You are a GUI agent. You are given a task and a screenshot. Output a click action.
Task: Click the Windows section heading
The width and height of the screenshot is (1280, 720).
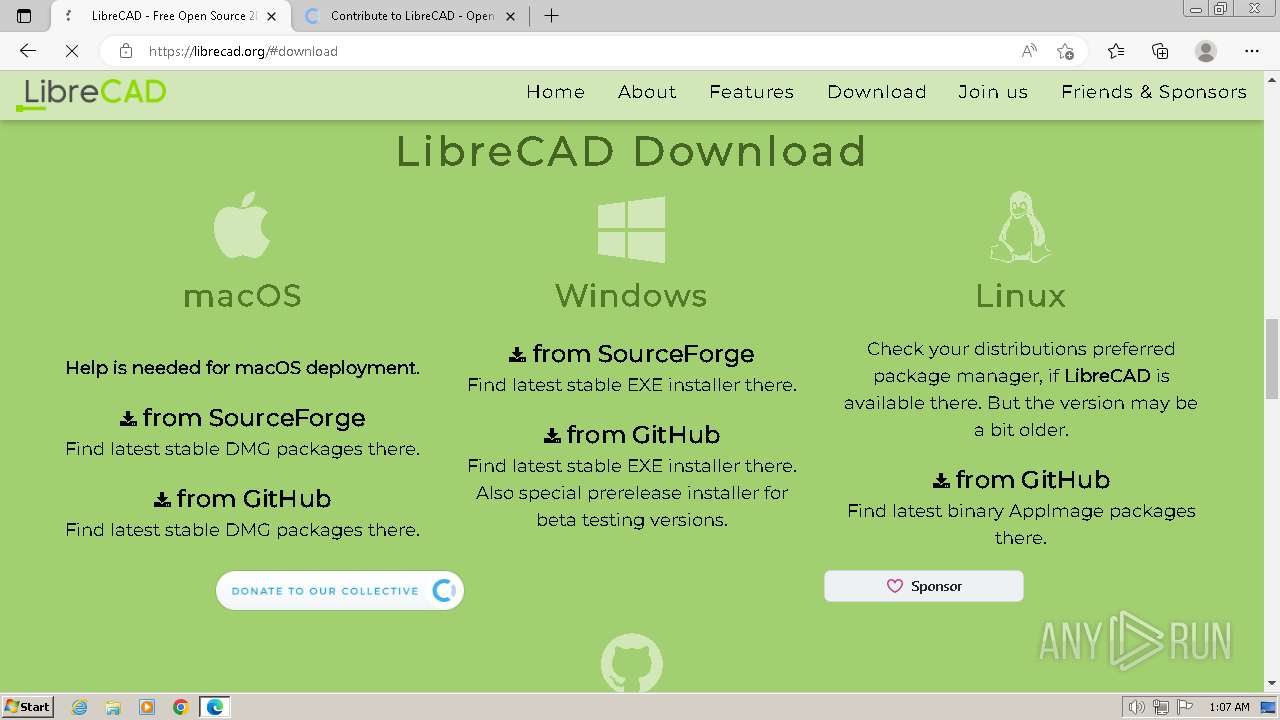[631, 296]
